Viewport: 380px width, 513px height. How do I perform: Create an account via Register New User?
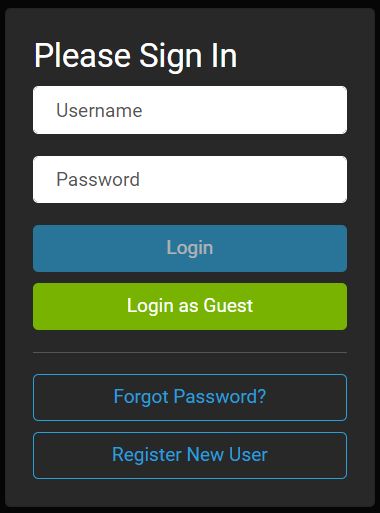190,455
